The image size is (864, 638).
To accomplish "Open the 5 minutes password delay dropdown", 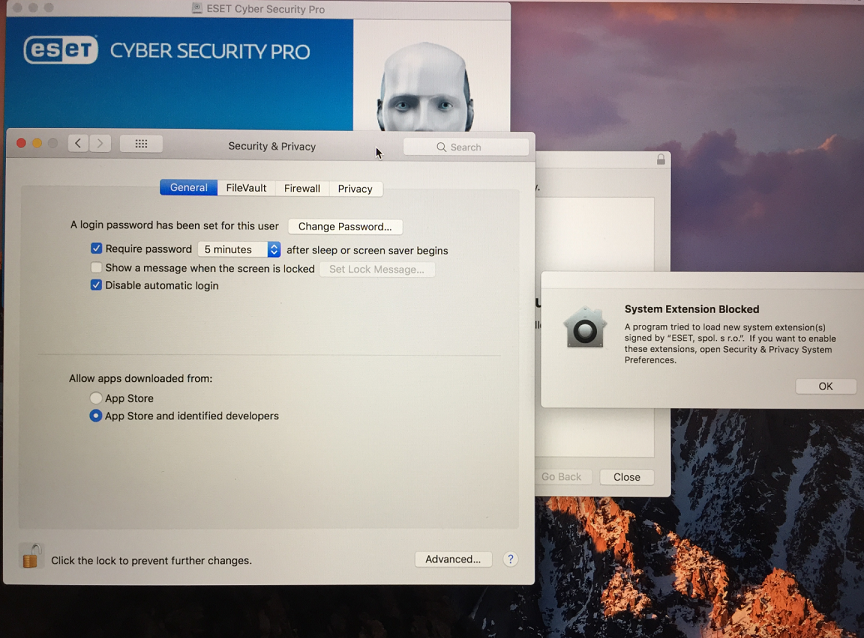I will tap(239, 250).
